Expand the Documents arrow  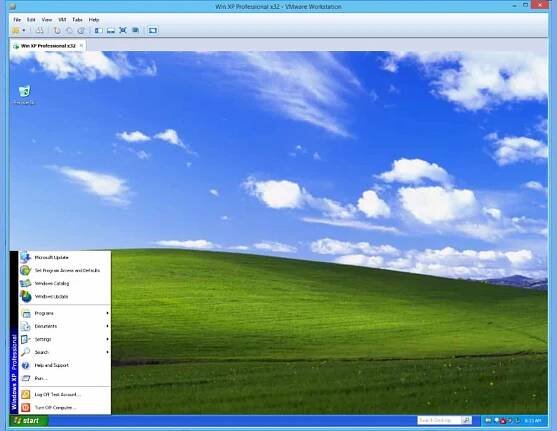[107, 326]
